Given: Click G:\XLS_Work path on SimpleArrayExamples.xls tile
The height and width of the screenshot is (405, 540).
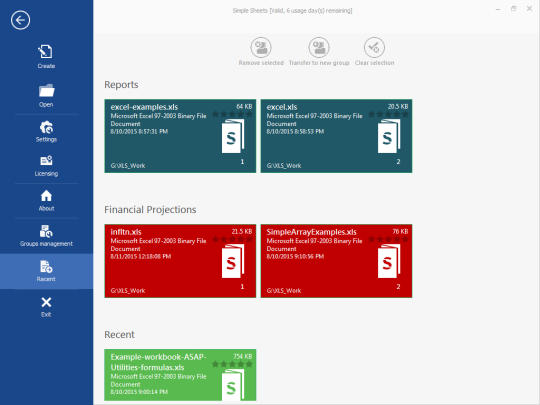Looking at the screenshot, I should pyautogui.click(x=284, y=291).
